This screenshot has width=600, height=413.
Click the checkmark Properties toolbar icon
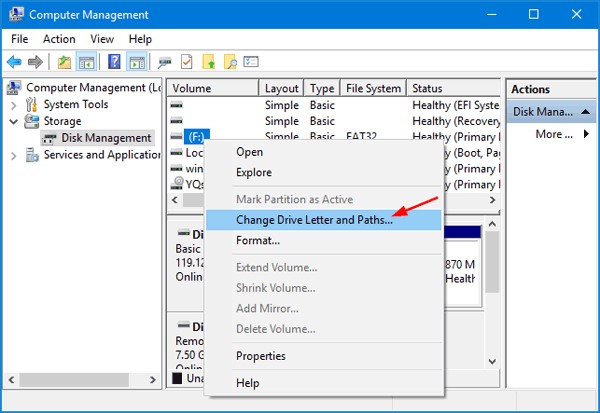tap(185, 62)
